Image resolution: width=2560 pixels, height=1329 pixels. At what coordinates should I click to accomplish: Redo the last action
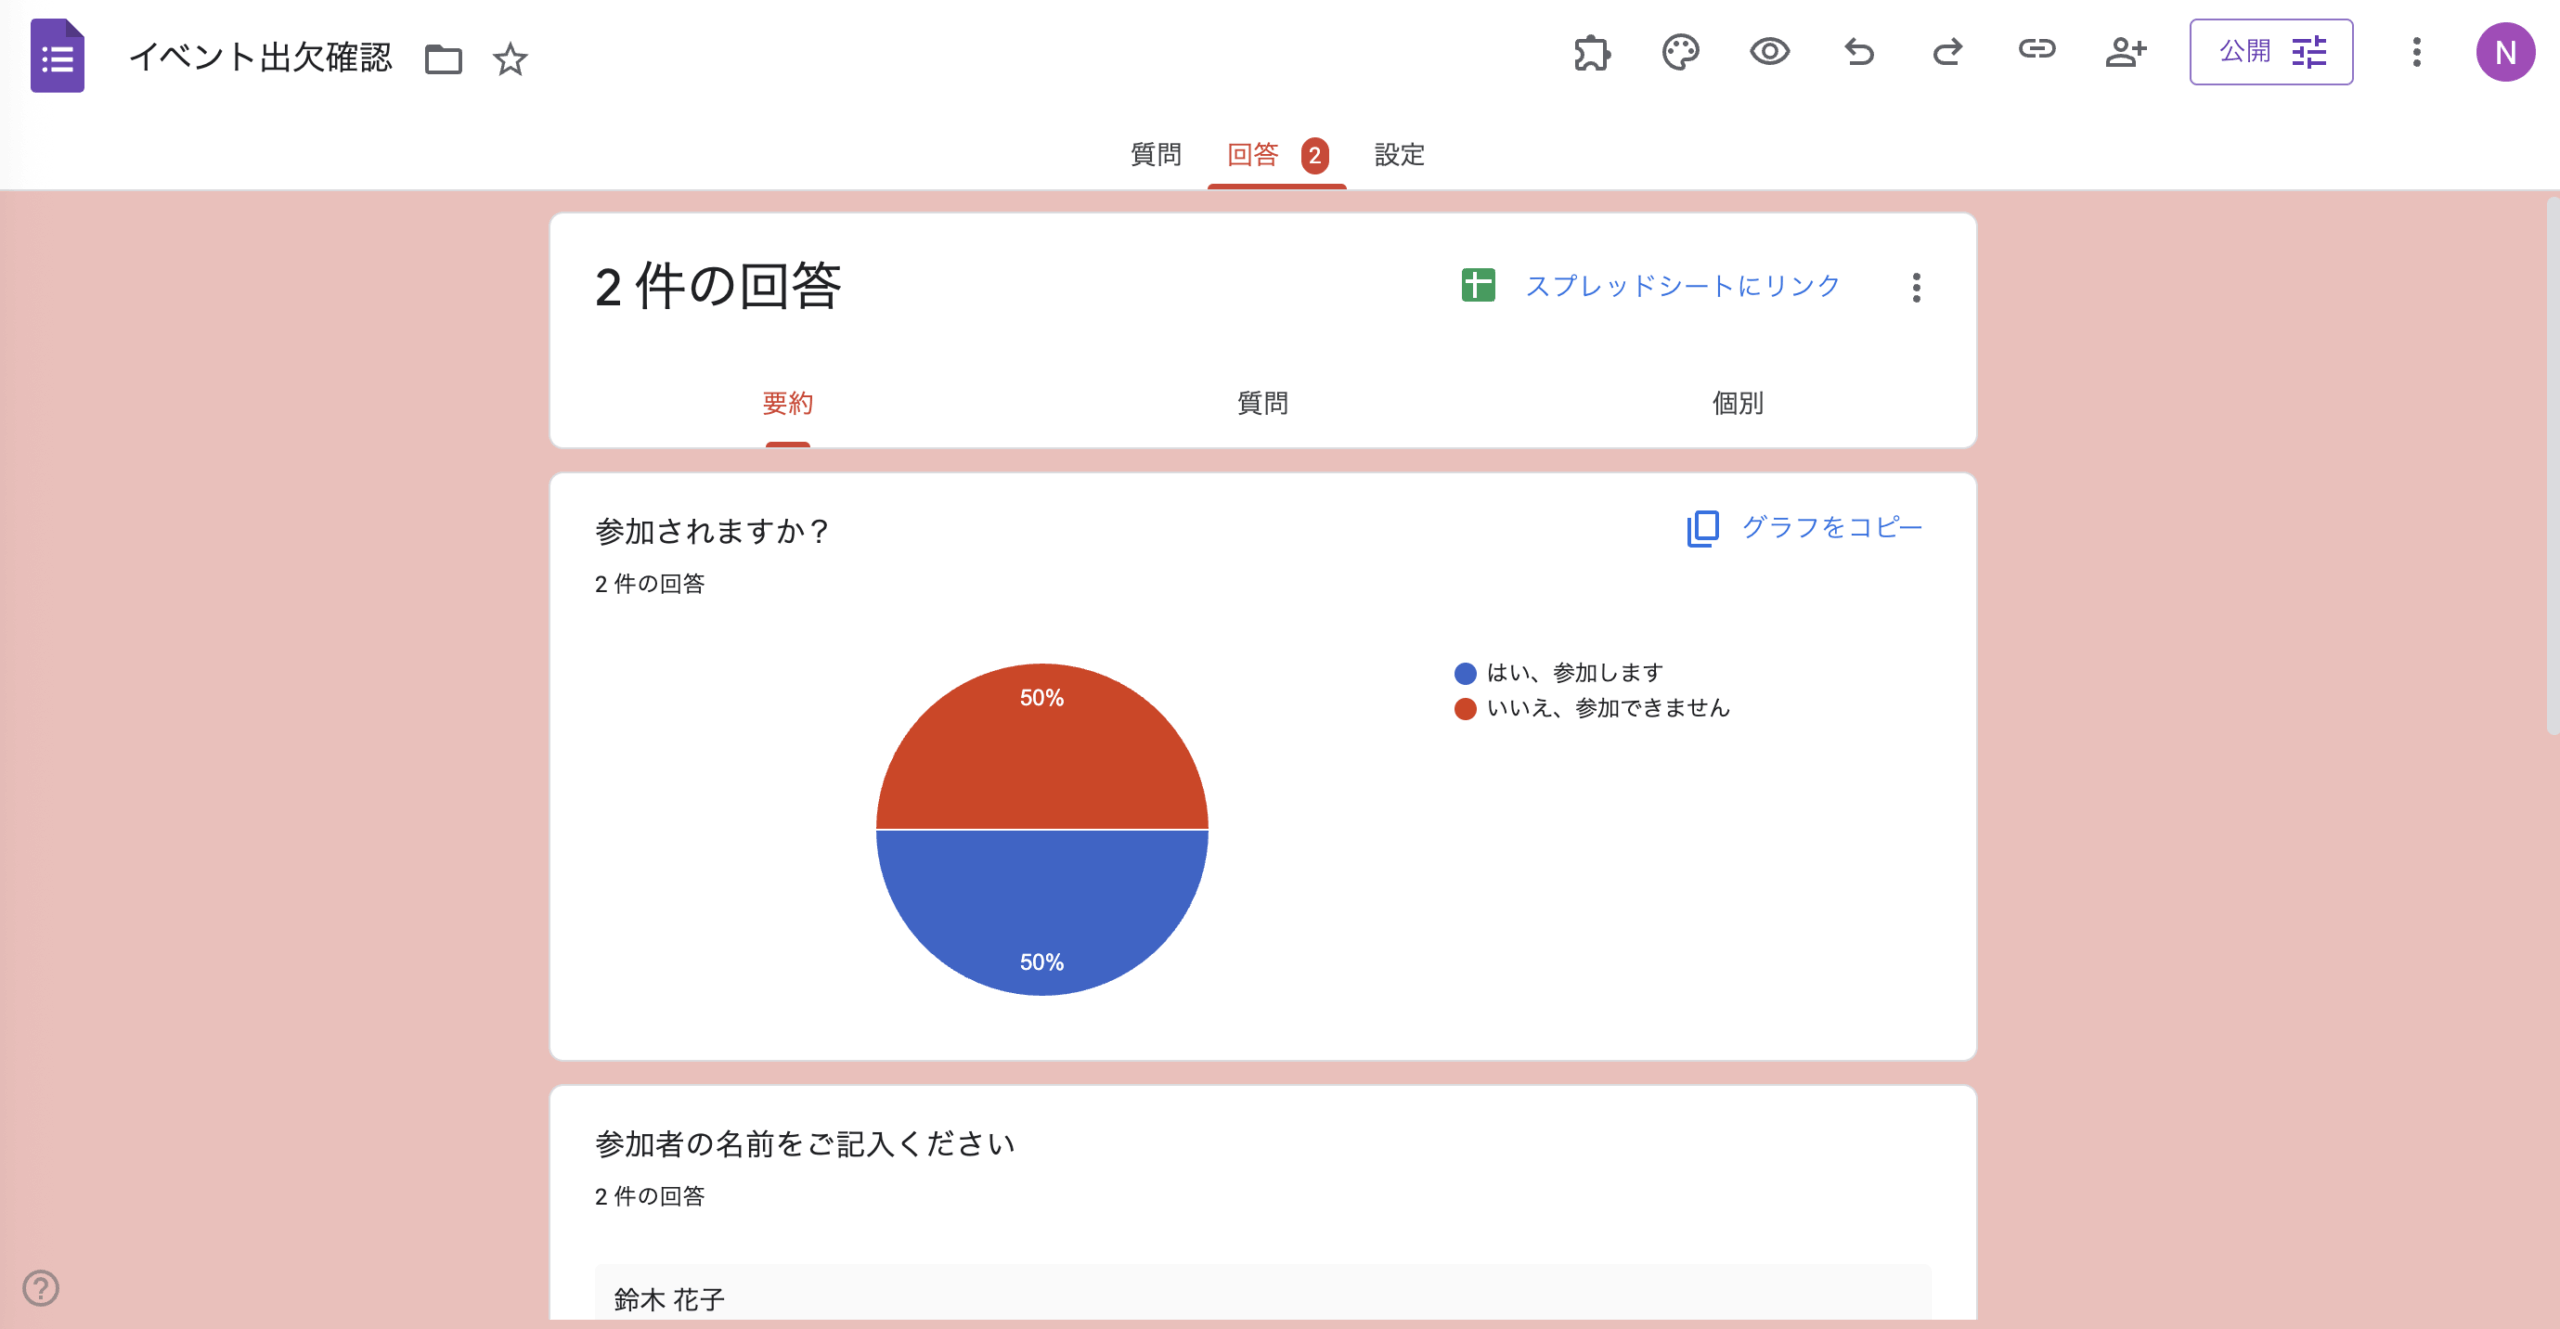click(x=1947, y=51)
